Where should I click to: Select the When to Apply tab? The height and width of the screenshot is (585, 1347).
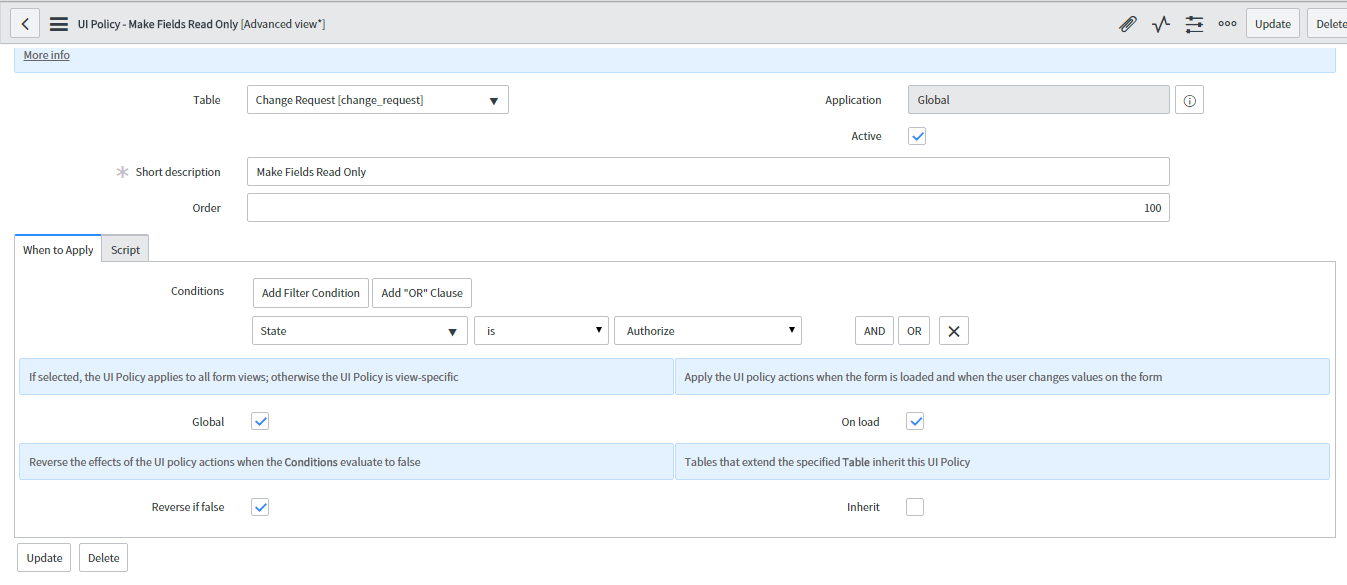coord(57,249)
